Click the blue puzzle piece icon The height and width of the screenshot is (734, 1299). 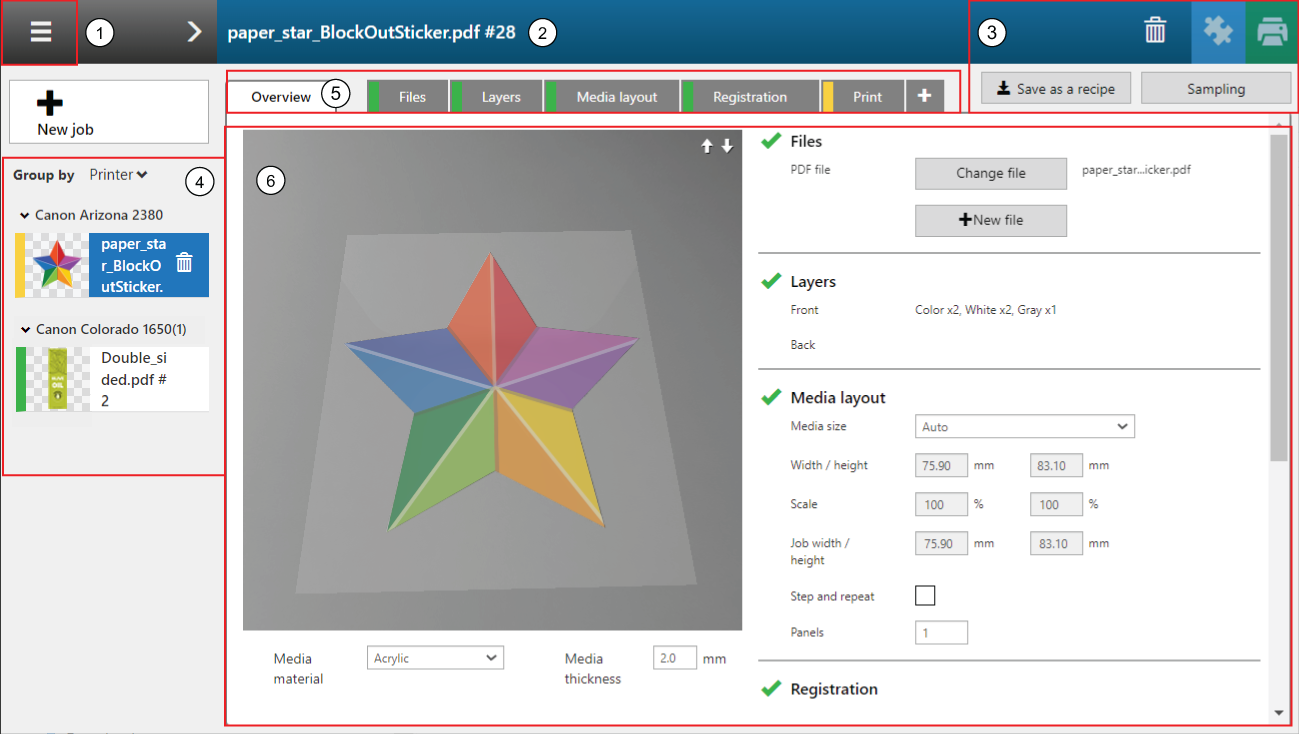point(1218,32)
